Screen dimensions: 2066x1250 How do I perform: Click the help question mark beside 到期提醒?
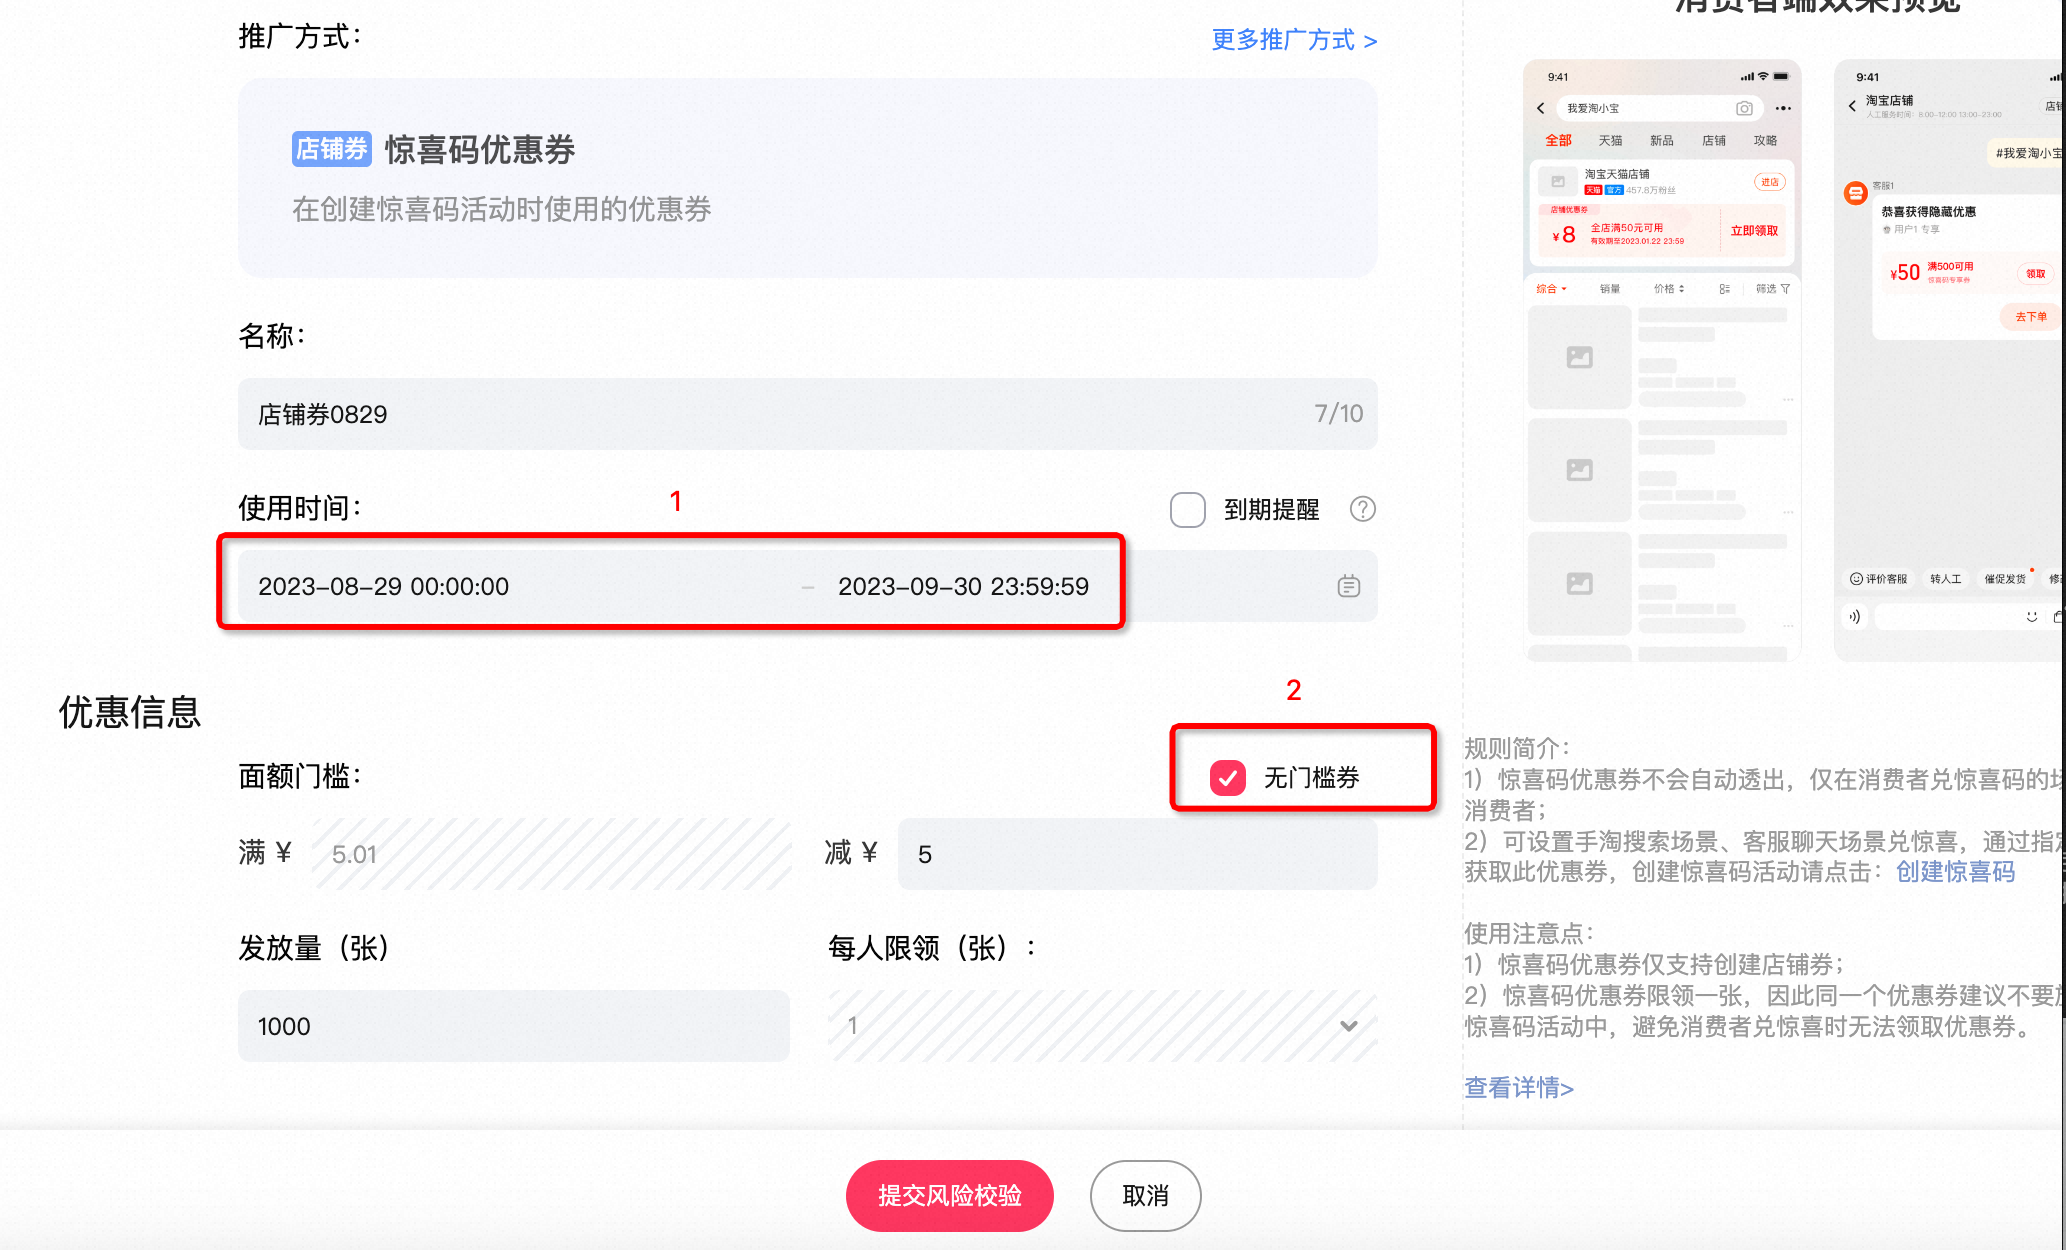(x=1362, y=509)
